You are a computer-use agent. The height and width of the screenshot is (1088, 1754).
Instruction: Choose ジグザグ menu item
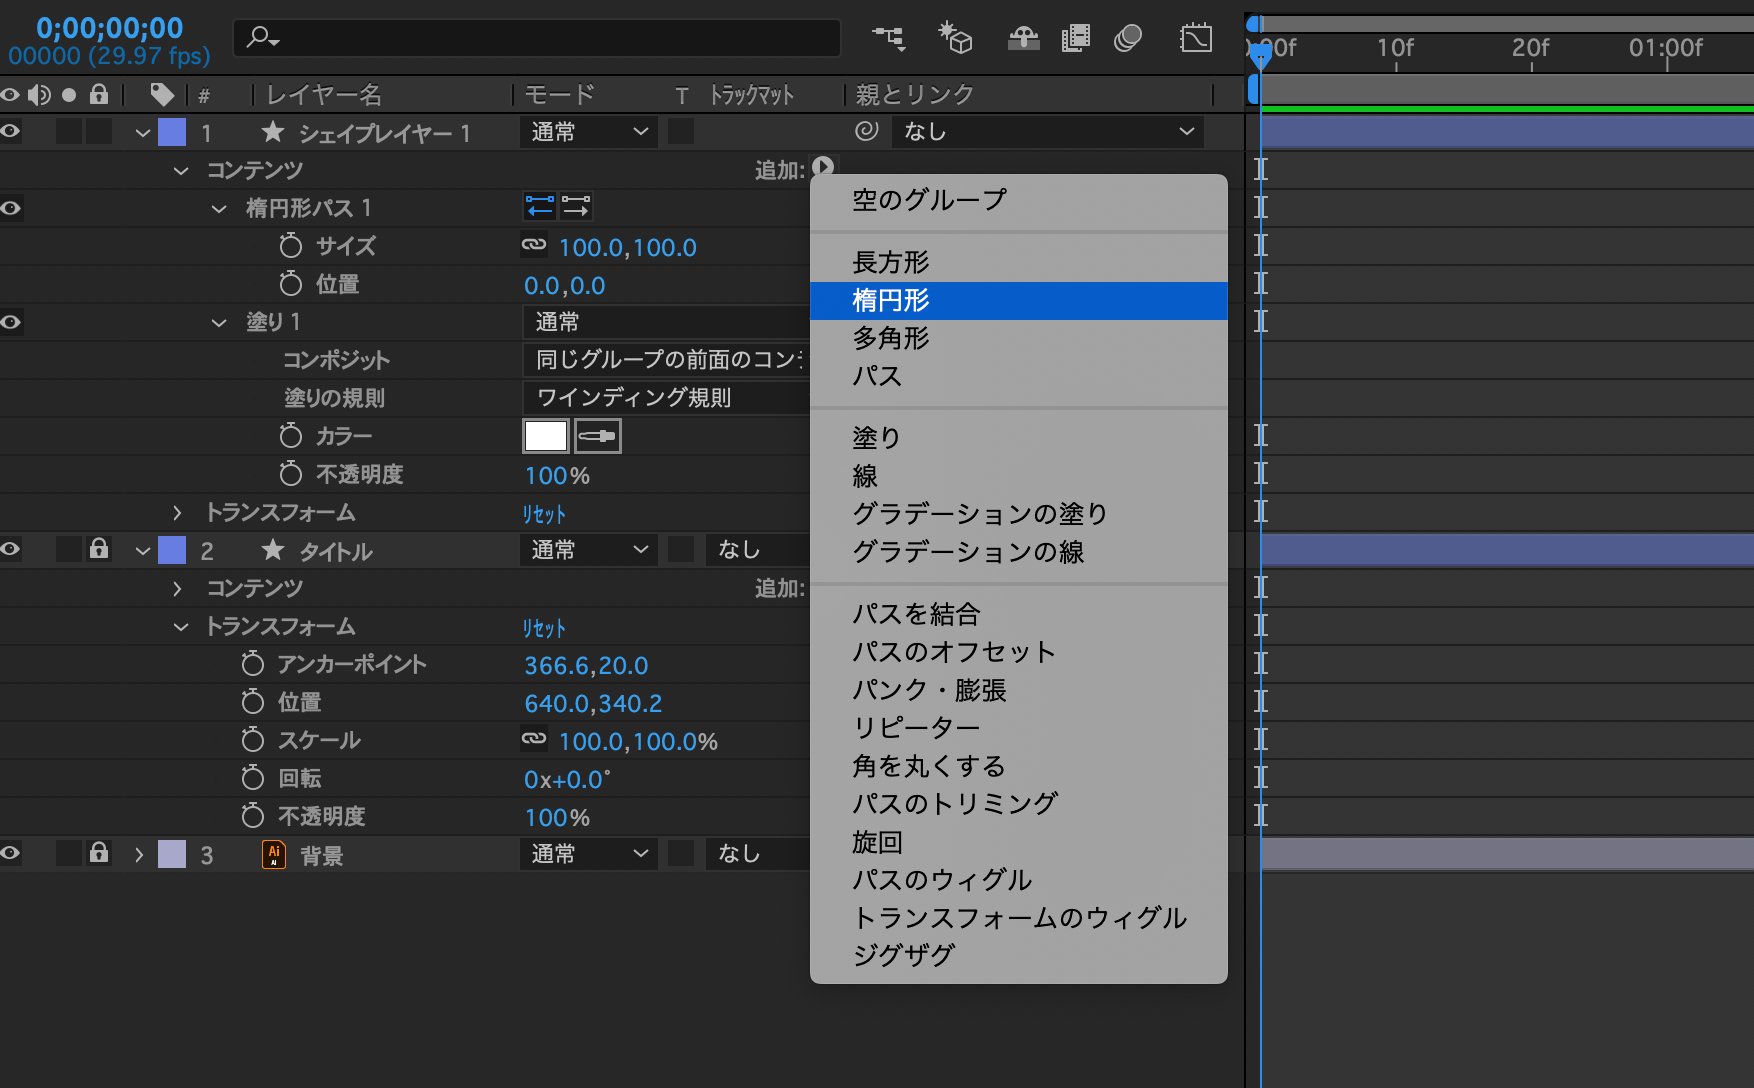click(1018, 956)
